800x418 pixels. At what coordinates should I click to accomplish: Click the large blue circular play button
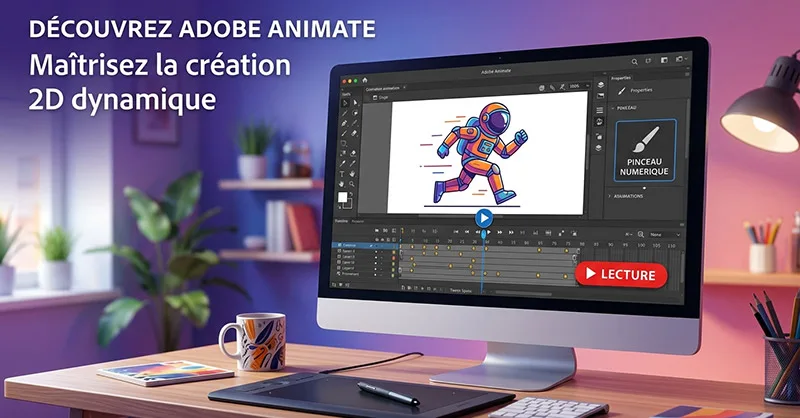[x=484, y=218]
